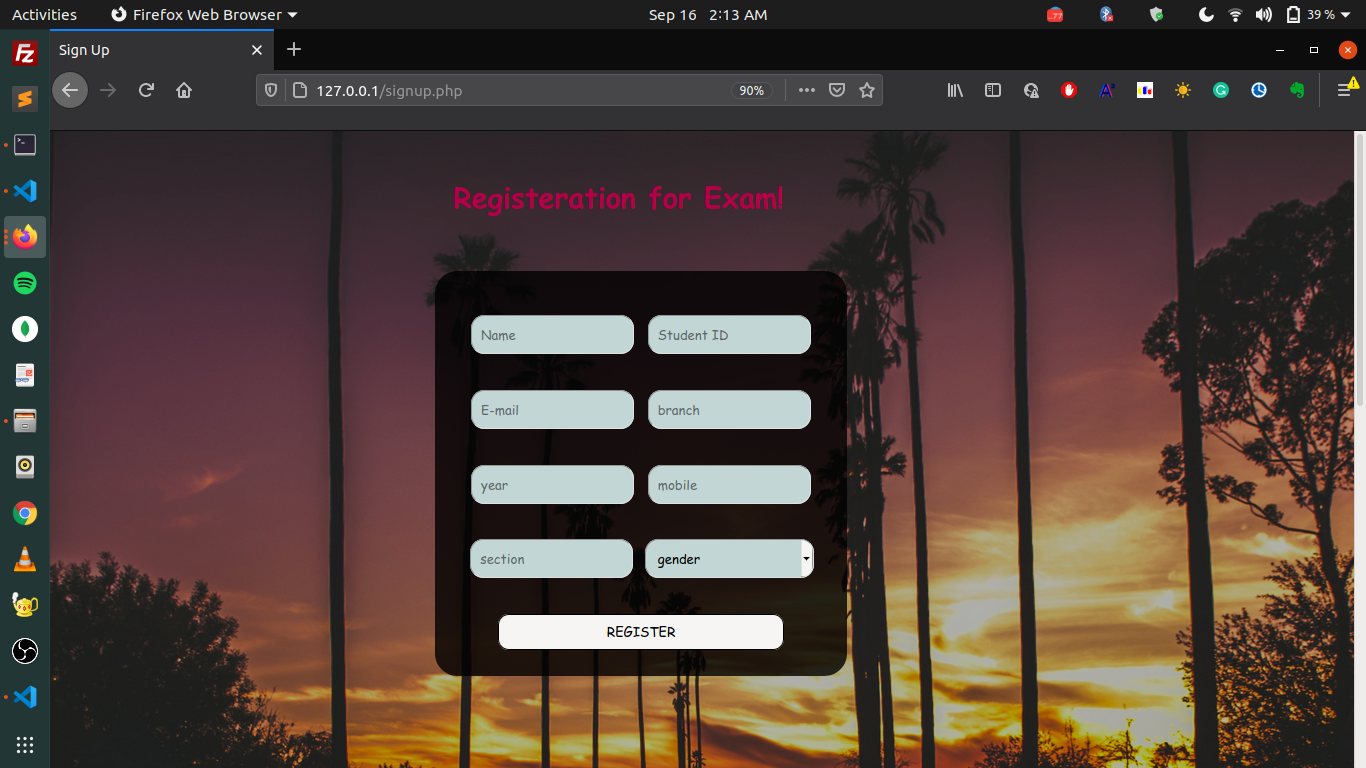Viewport: 1366px width, 768px height.
Task: Close the Sign Up tab
Action: 257,50
